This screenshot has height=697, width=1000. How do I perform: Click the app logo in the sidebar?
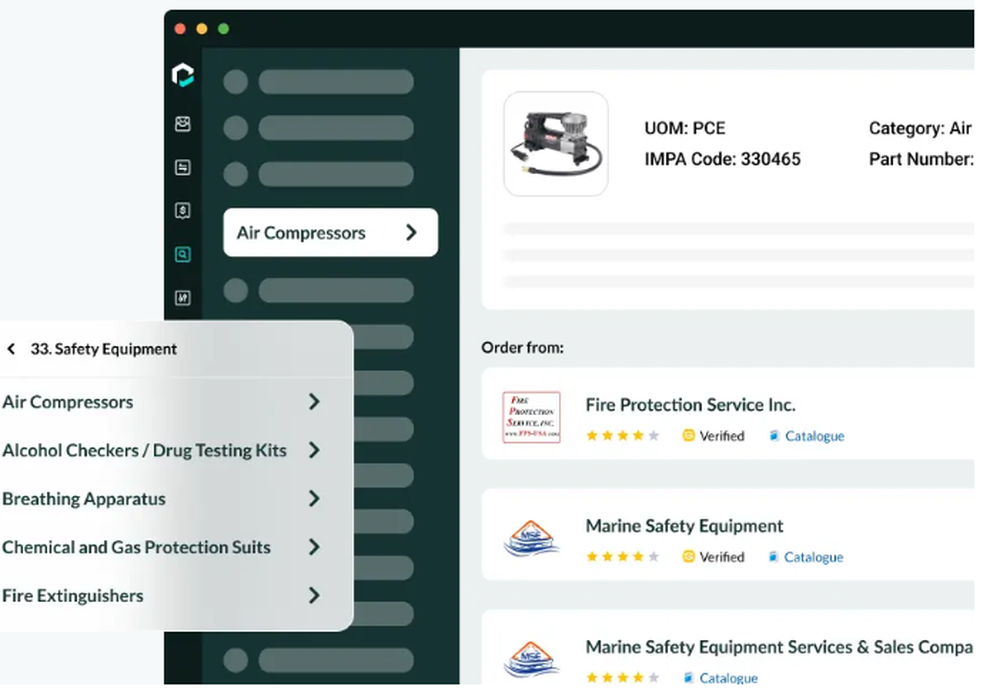point(183,75)
